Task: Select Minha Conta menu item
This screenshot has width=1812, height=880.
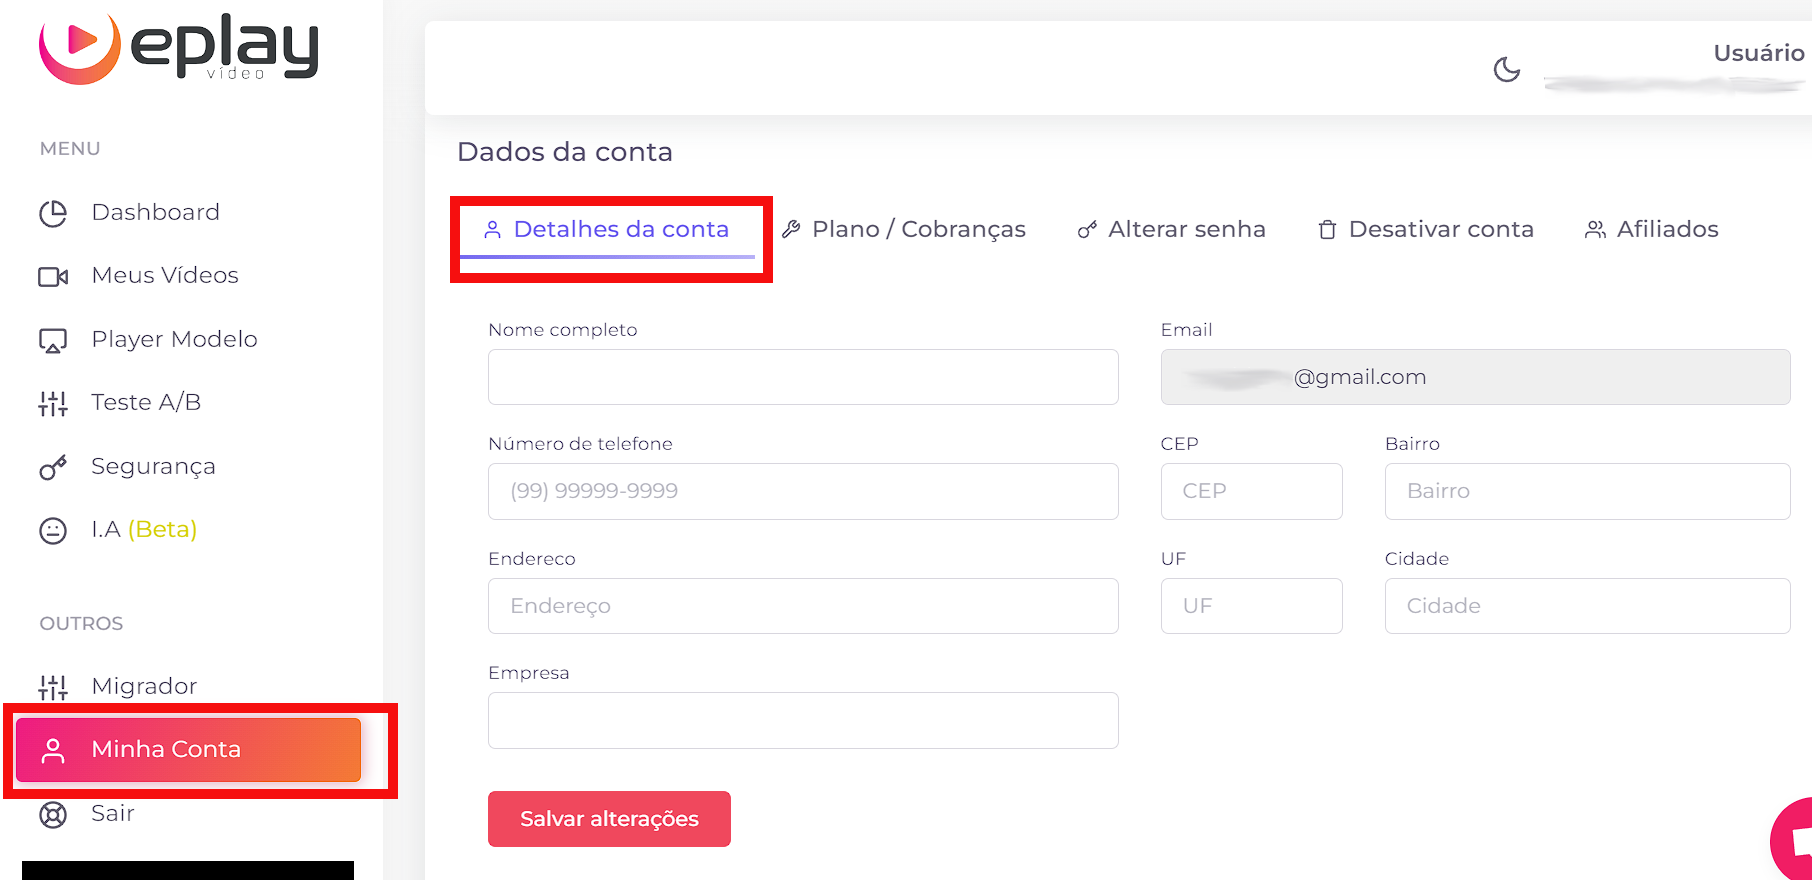Action: (188, 750)
